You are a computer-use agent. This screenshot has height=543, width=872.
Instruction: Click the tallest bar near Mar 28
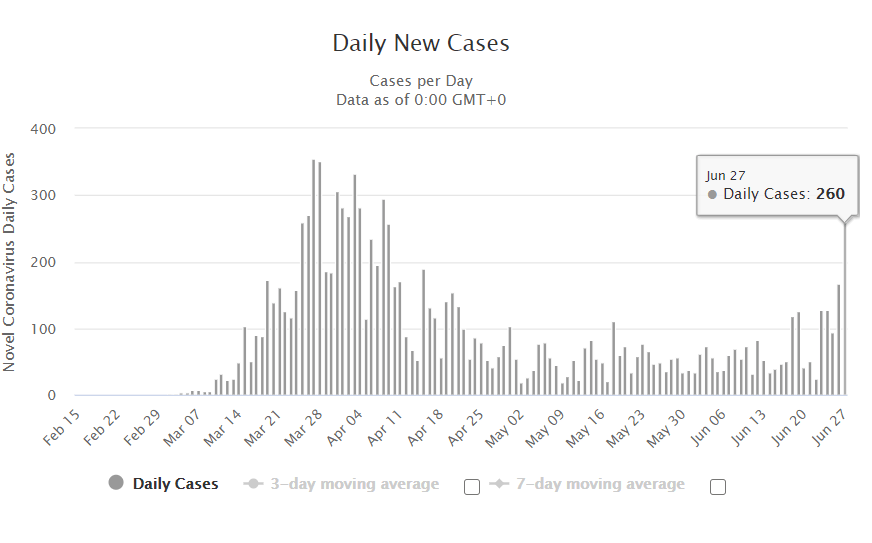pos(313,280)
